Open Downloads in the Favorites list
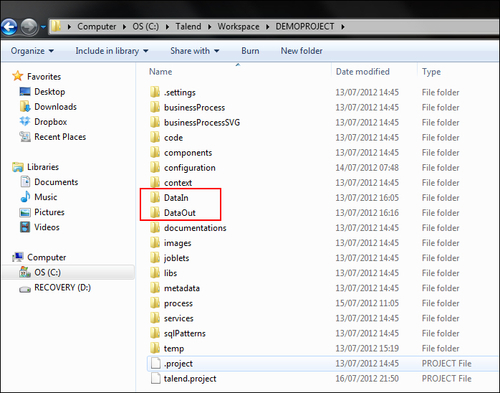 pos(55,107)
